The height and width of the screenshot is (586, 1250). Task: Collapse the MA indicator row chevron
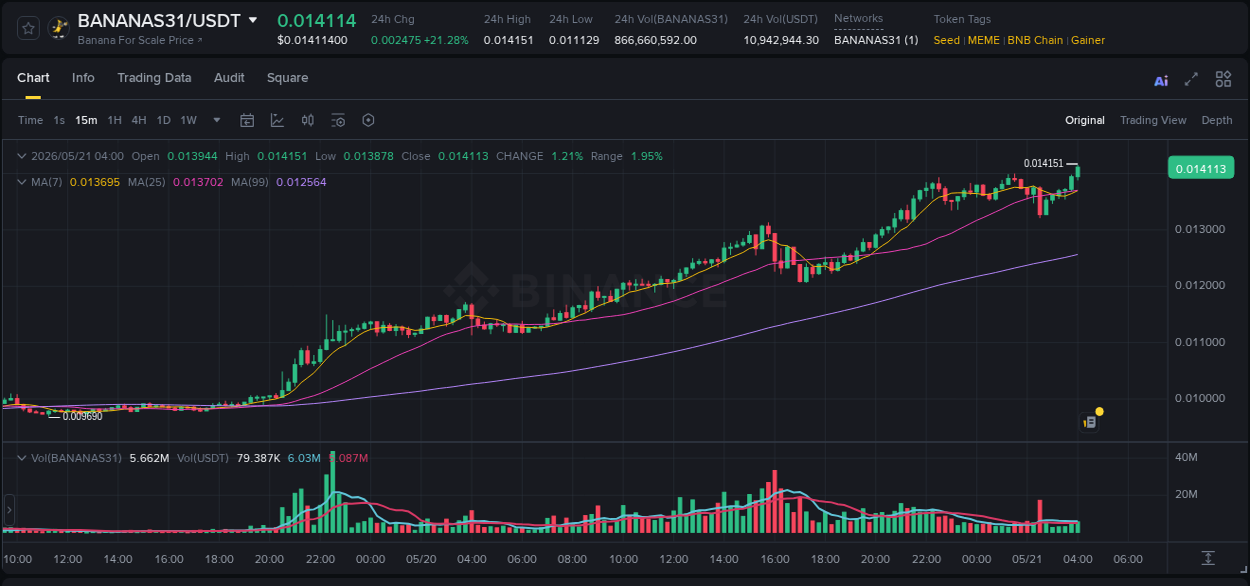[x=22, y=182]
